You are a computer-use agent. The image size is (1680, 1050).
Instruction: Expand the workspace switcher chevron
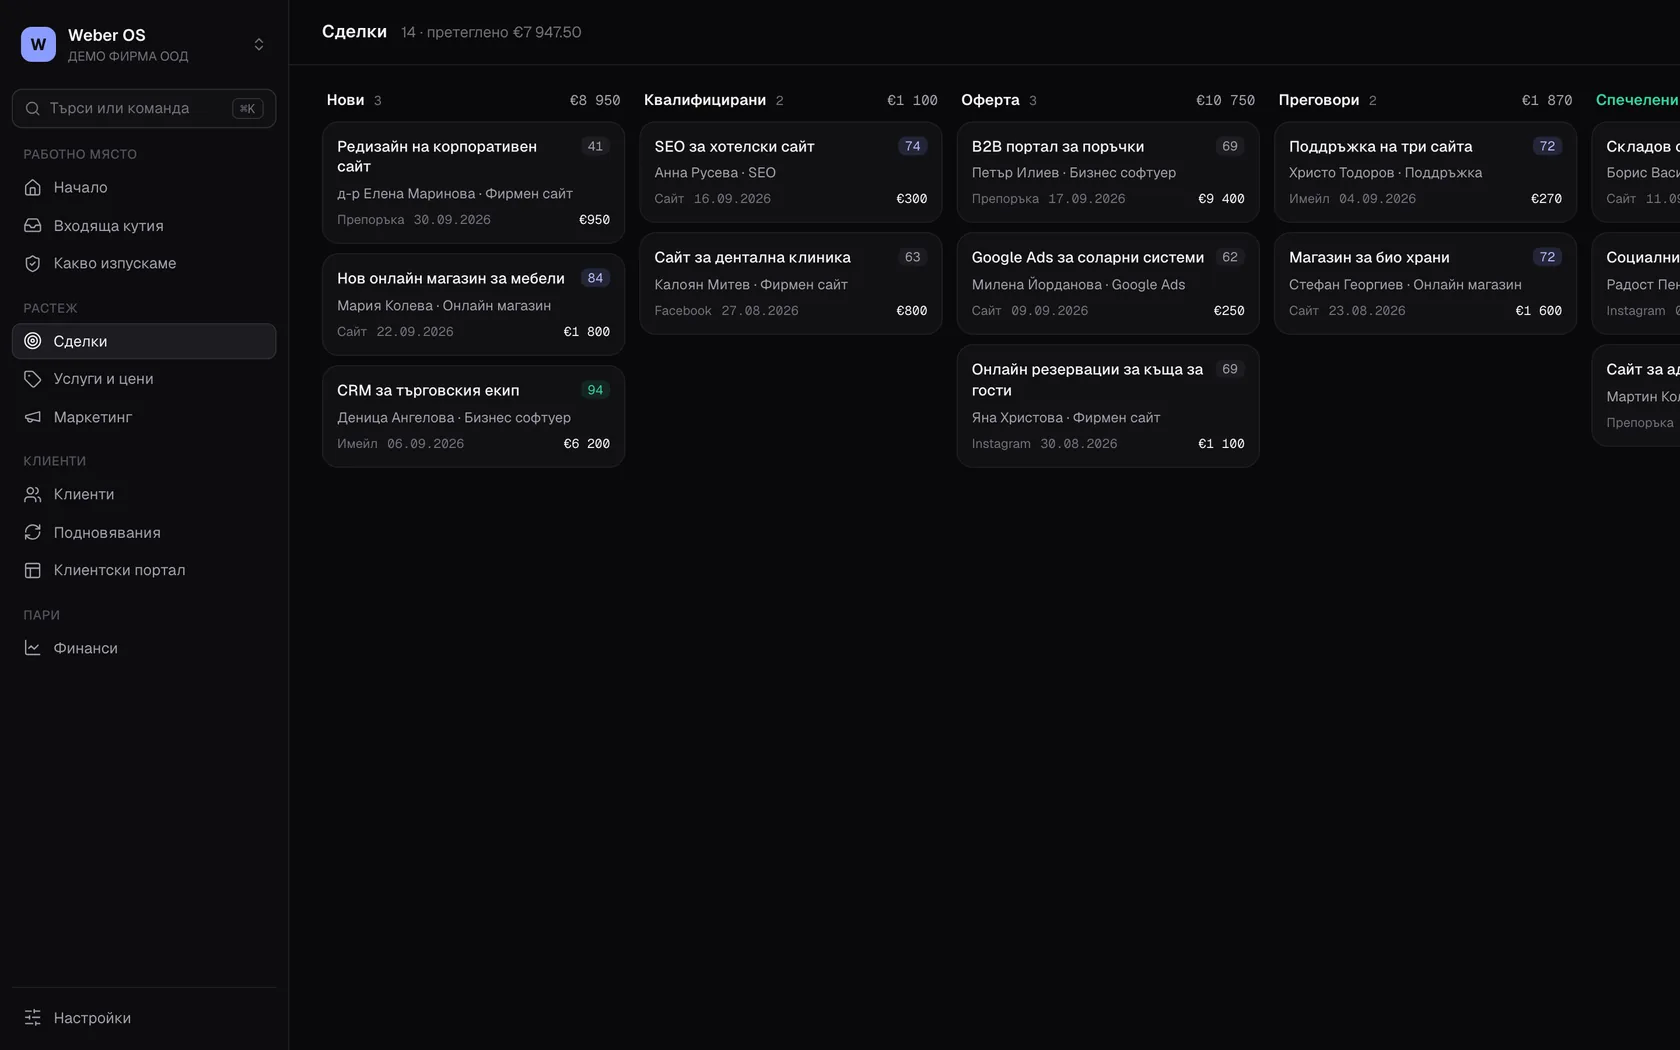point(259,44)
